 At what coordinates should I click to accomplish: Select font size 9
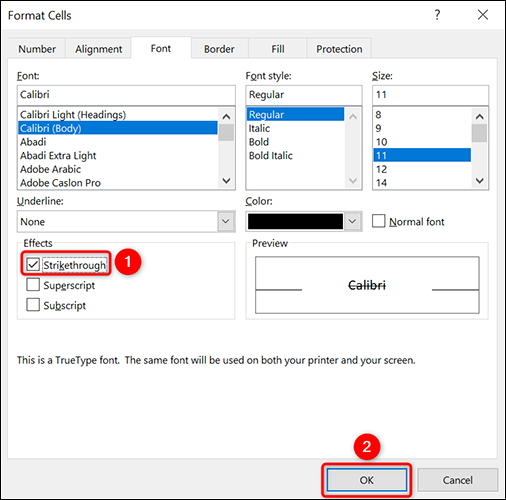tap(422, 128)
